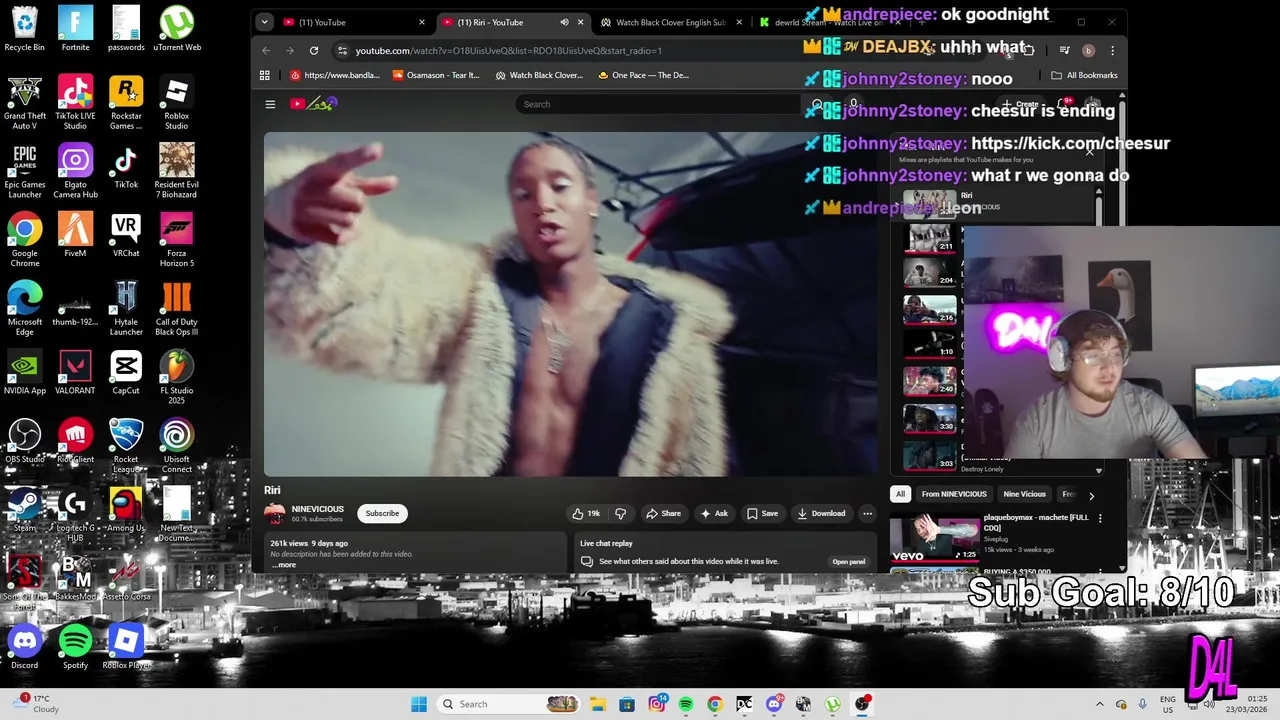This screenshot has width=1280, height=720.
Task: Open CapCut from the desktop
Action: pos(126,372)
